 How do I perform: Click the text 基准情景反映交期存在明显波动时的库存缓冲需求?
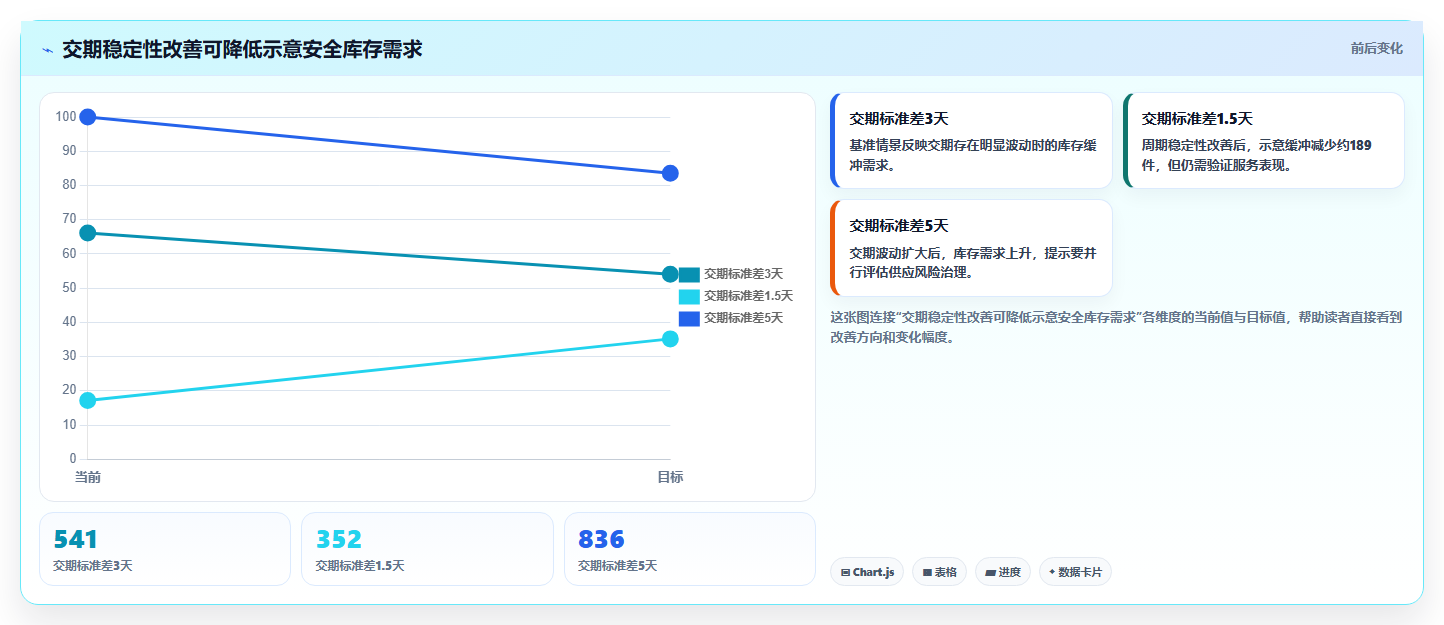point(973,154)
